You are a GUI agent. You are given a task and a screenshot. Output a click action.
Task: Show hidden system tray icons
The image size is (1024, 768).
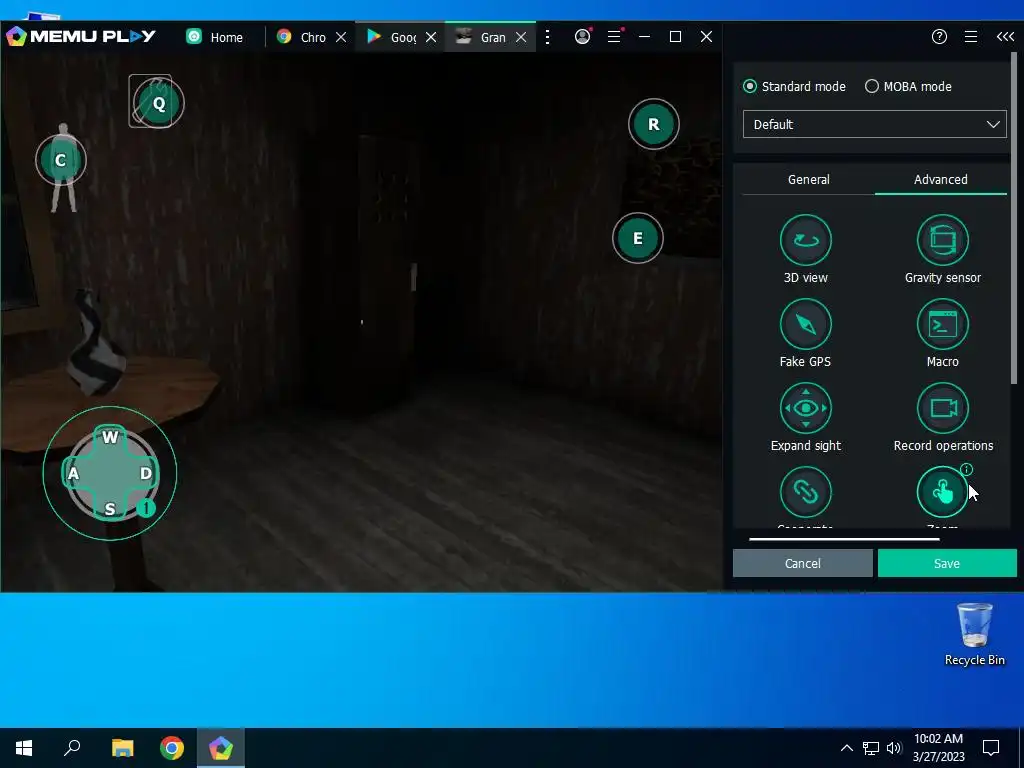point(846,748)
